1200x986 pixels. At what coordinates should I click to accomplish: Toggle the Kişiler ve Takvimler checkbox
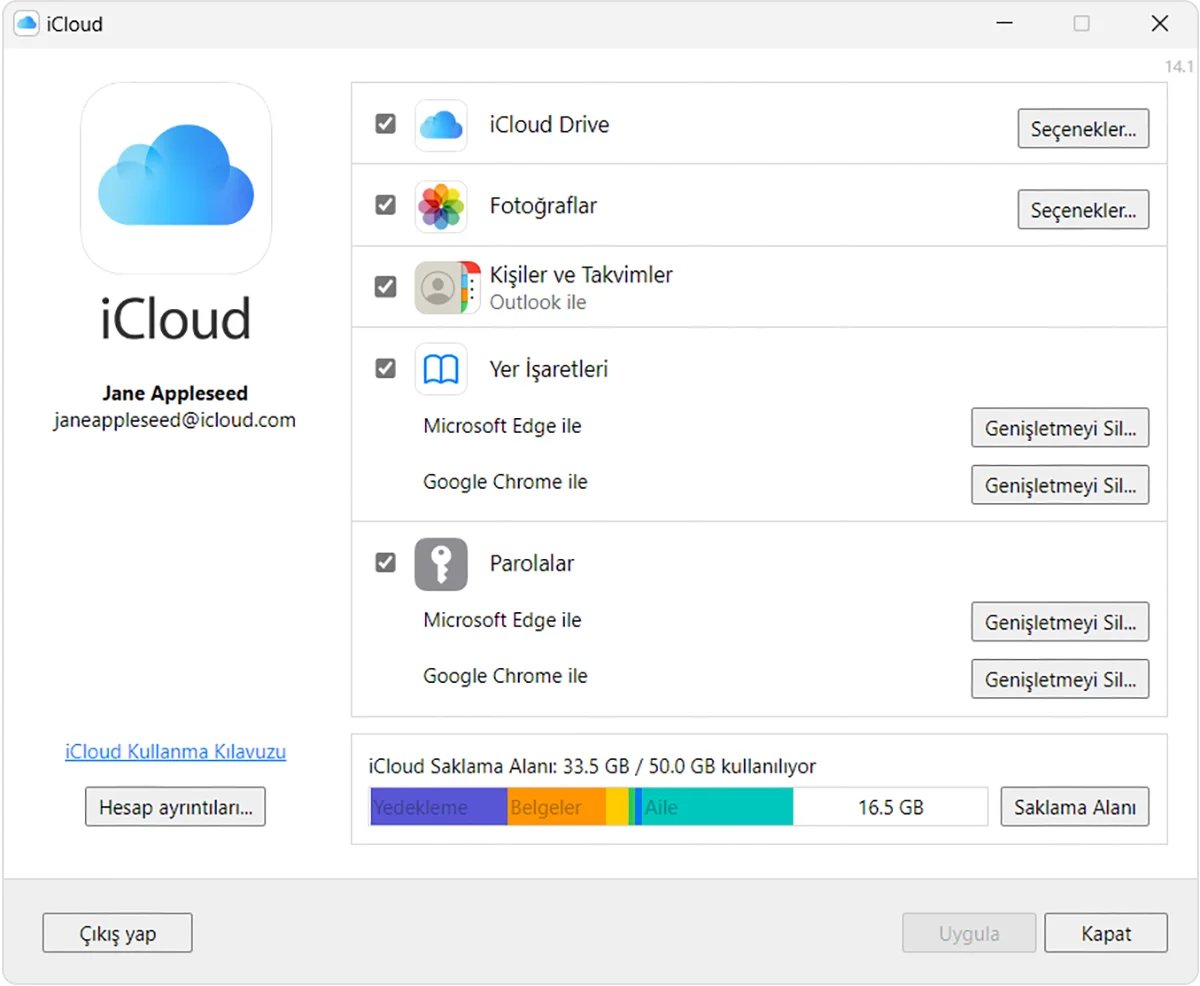point(385,287)
